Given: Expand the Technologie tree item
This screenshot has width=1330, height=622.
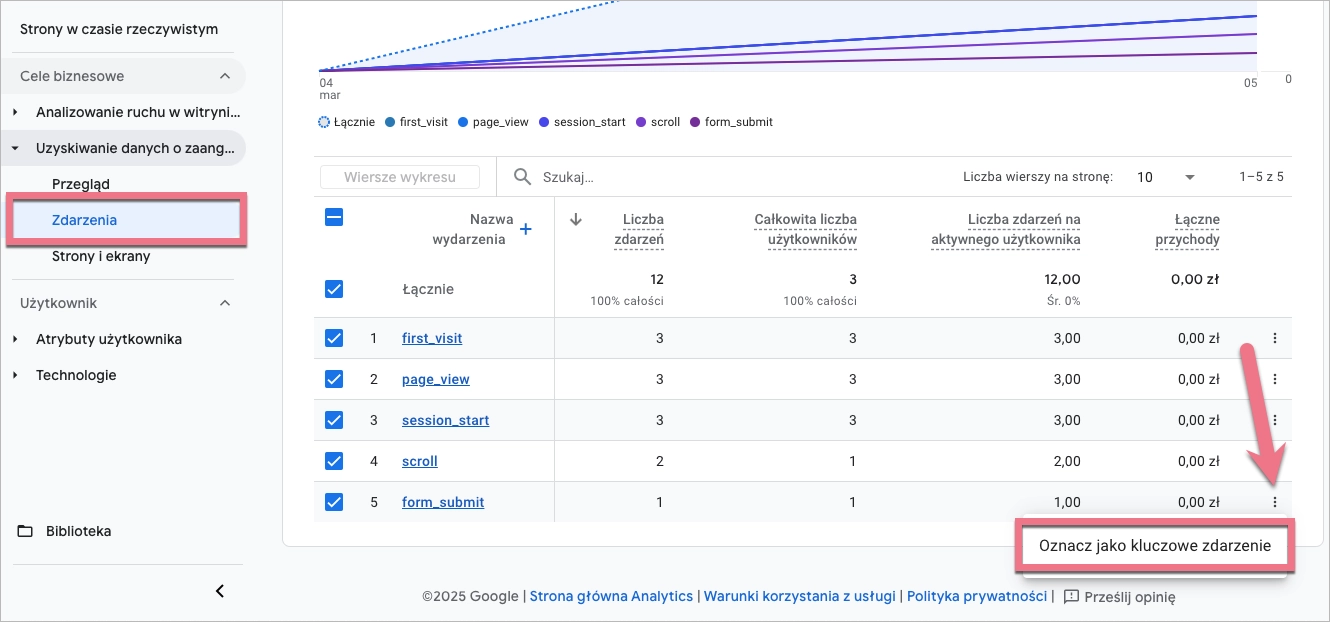Looking at the screenshot, I should [15, 375].
